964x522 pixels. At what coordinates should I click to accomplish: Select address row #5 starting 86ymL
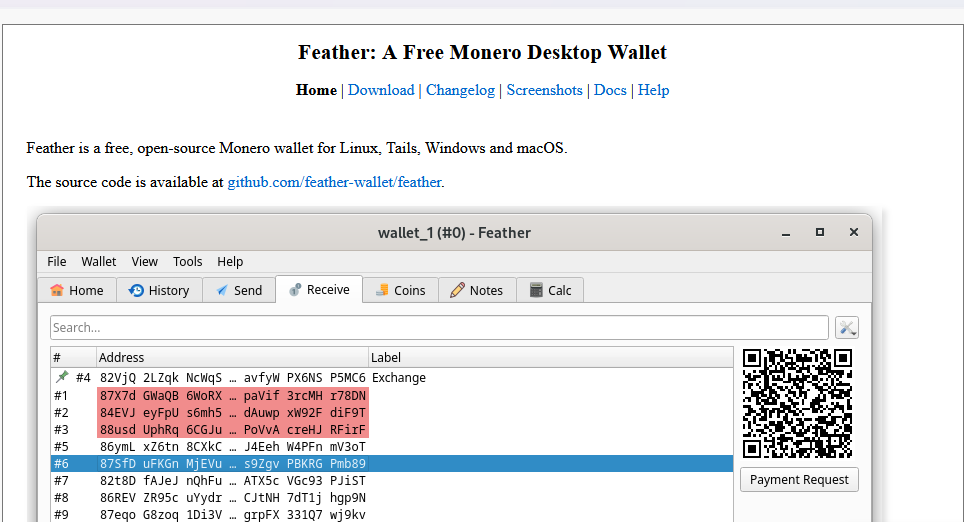[392, 446]
